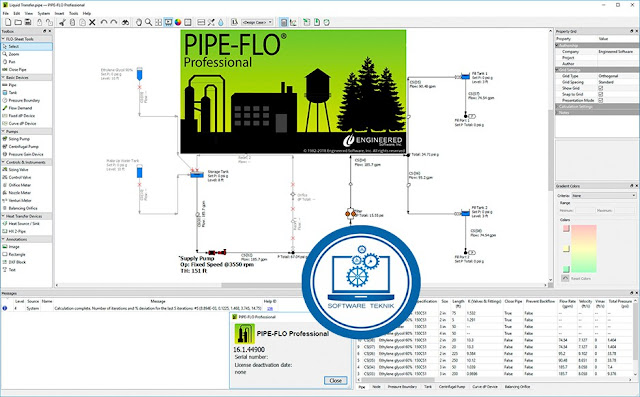This screenshot has width=640, height=397.
Task: Click the Save disk toolbar icon
Action: click(x=28, y=22)
